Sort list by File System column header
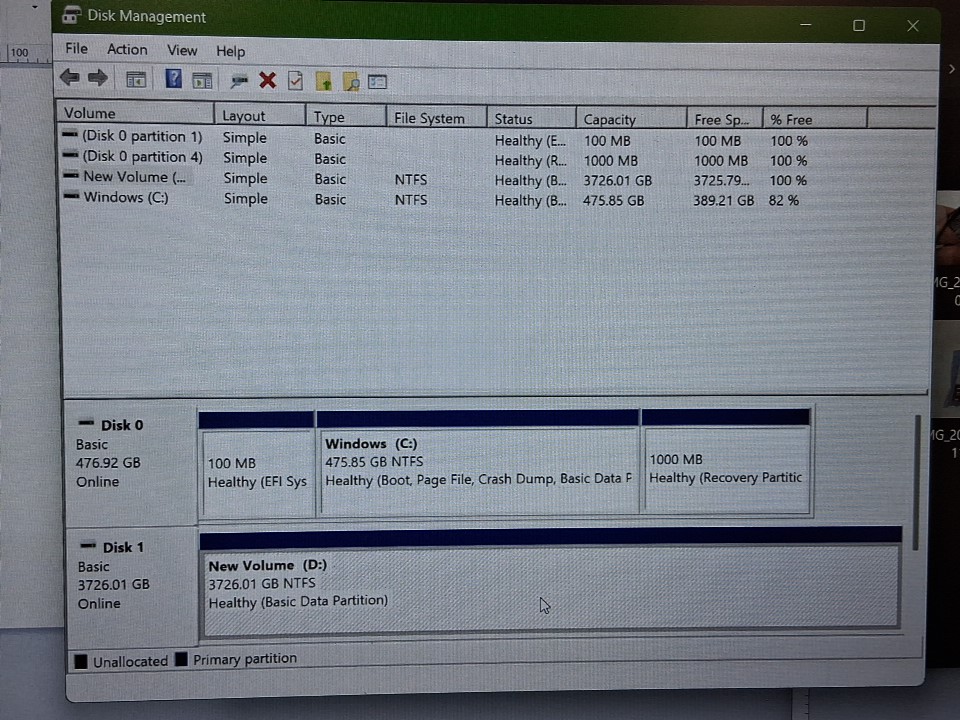The width and height of the screenshot is (960, 720). tap(429, 118)
